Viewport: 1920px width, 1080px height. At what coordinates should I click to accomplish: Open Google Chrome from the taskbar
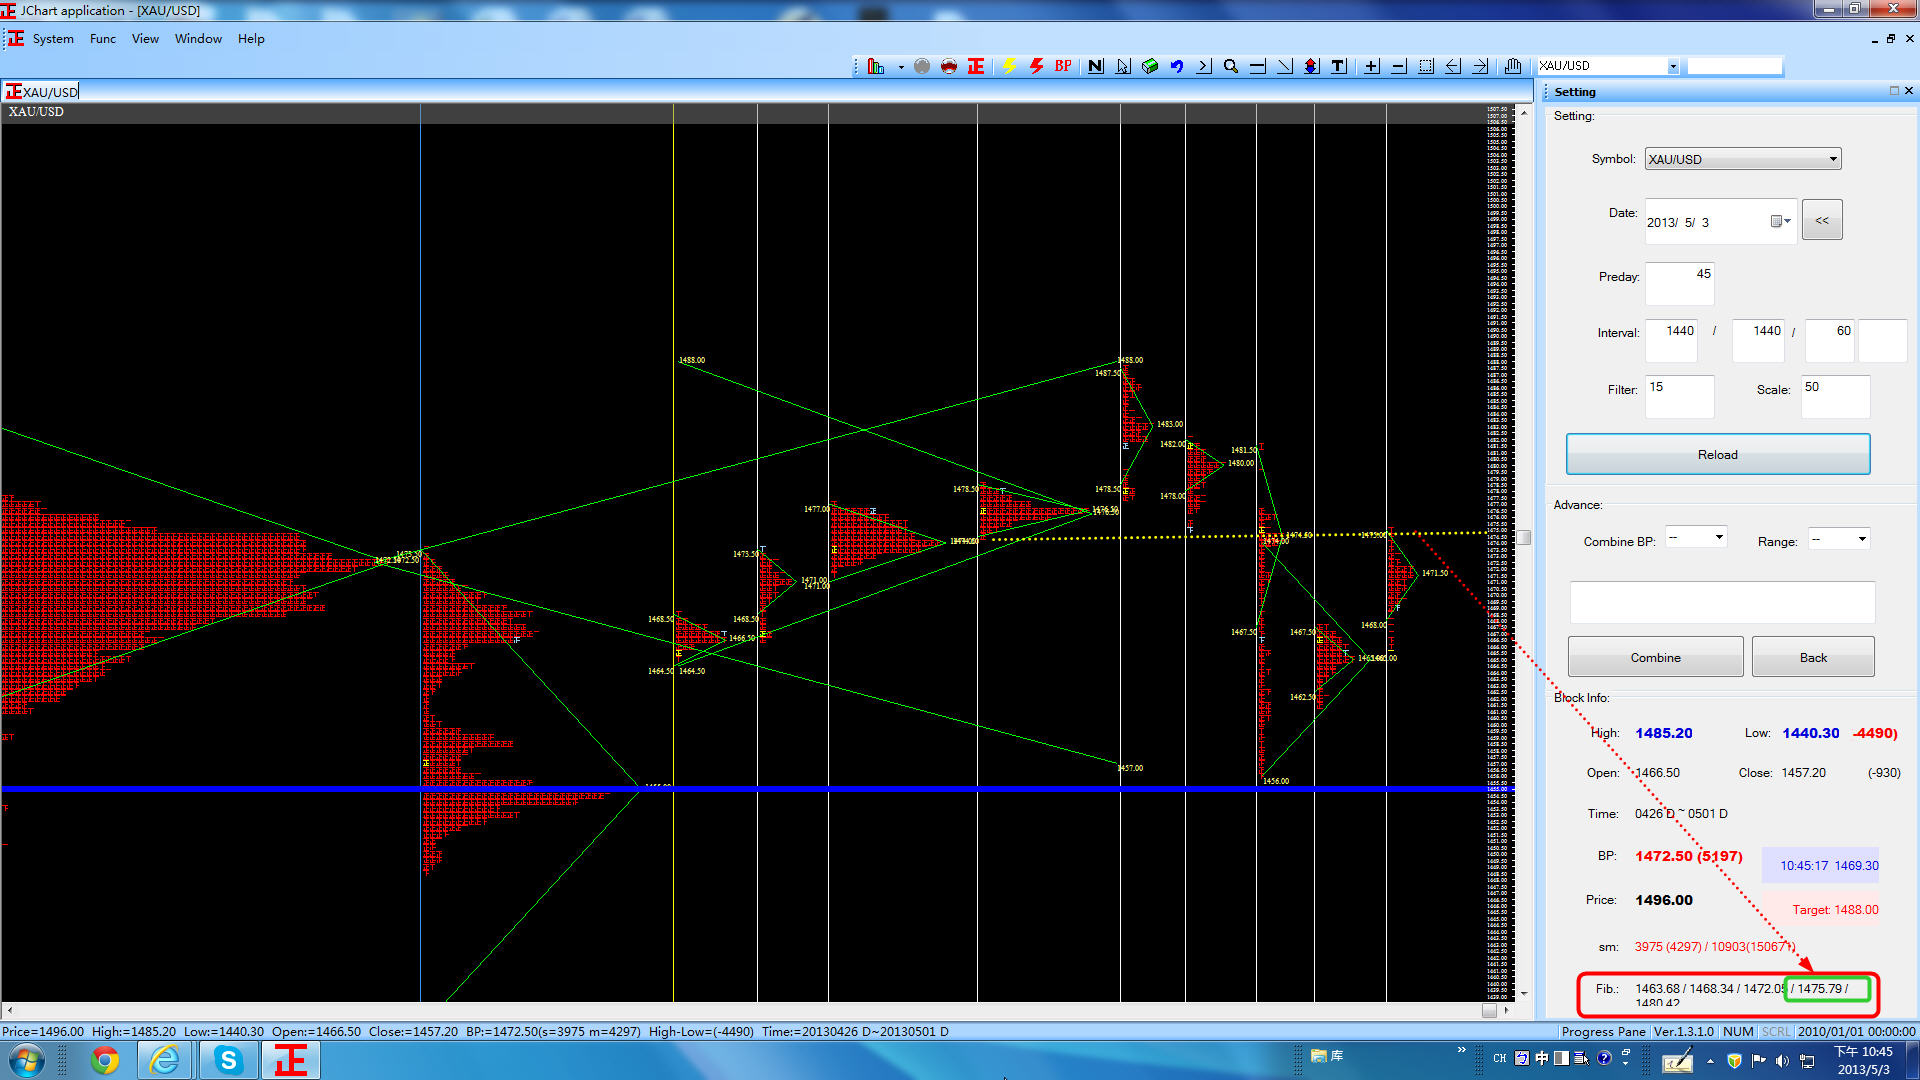click(x=105, y=1060)
